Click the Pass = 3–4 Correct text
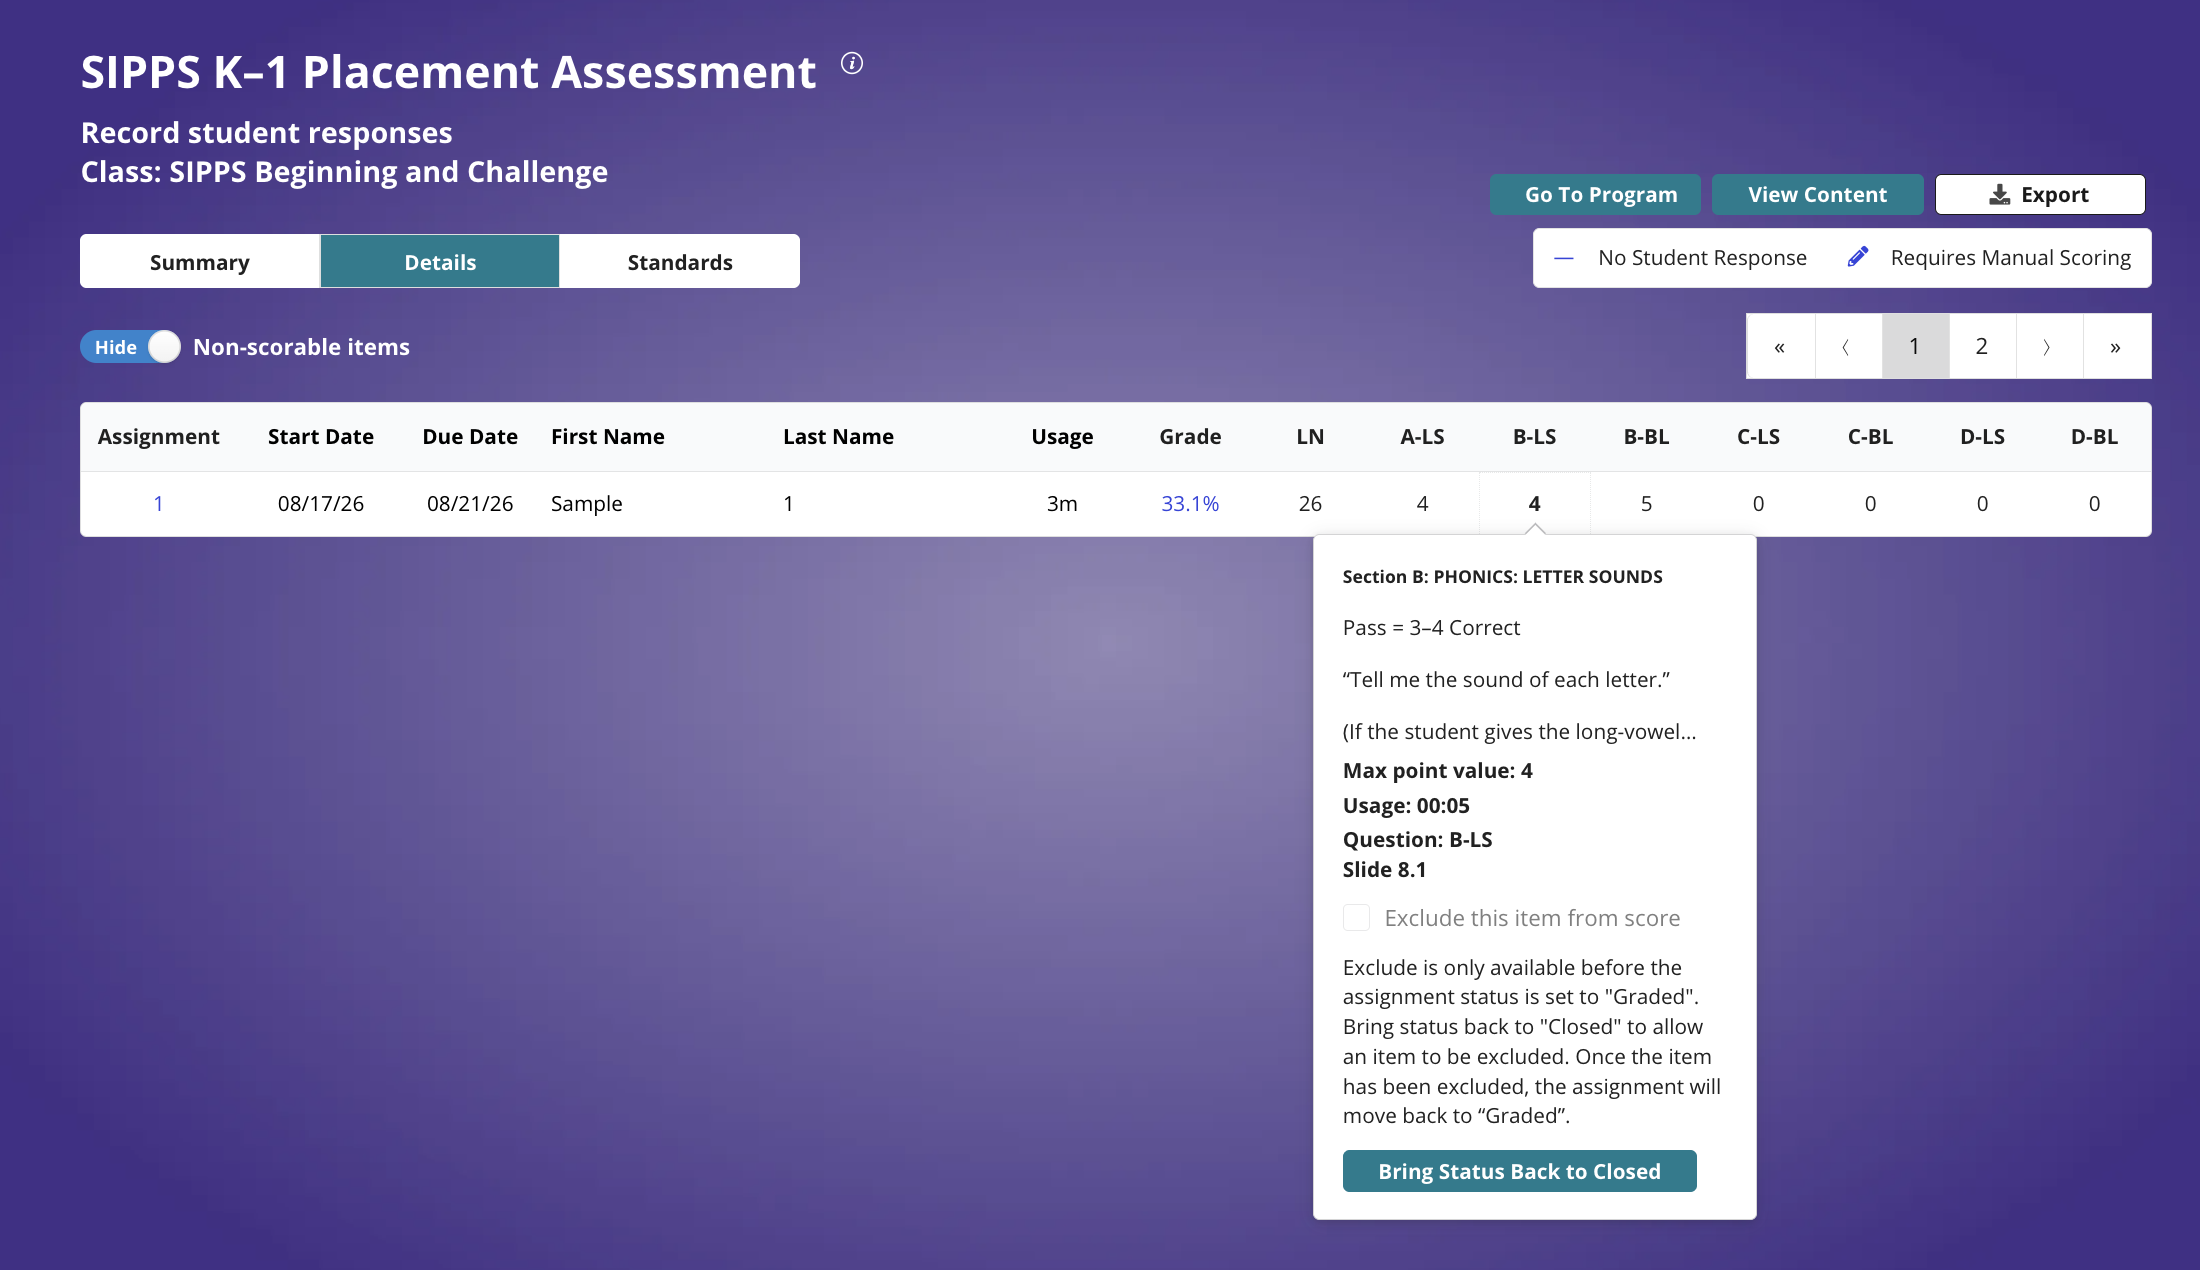Viewport: 2200px width, 1270px height. tap(1431, 628)
